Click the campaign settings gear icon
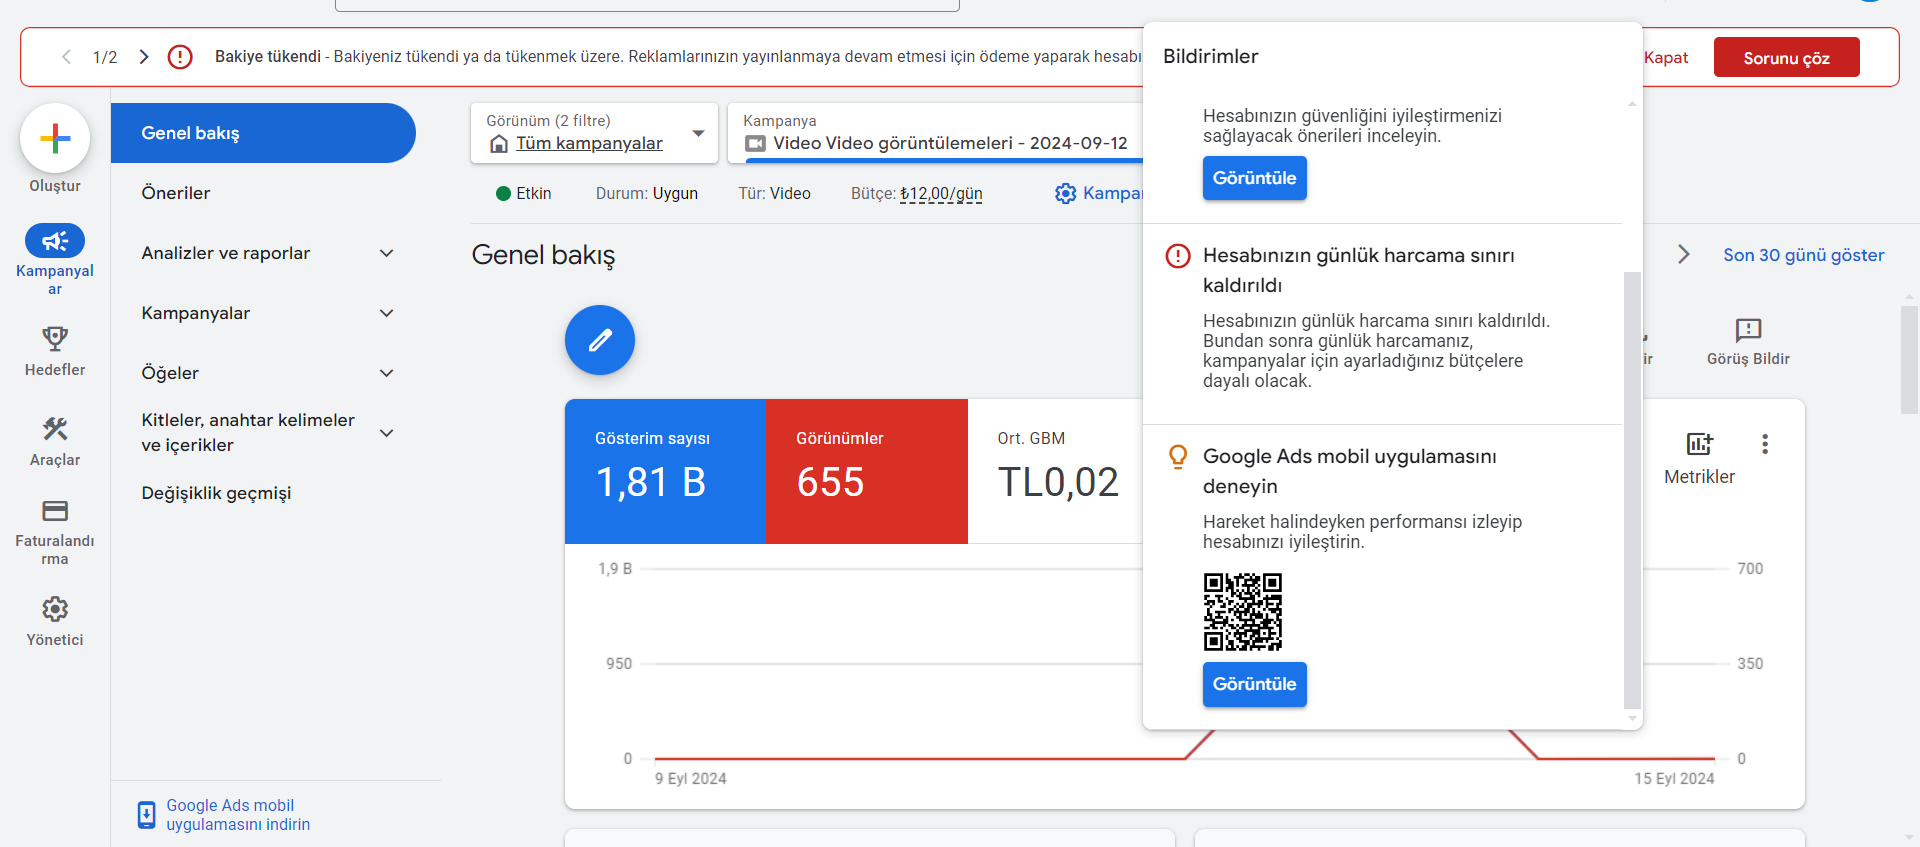1920x847 pixels. pos(1066,193)
